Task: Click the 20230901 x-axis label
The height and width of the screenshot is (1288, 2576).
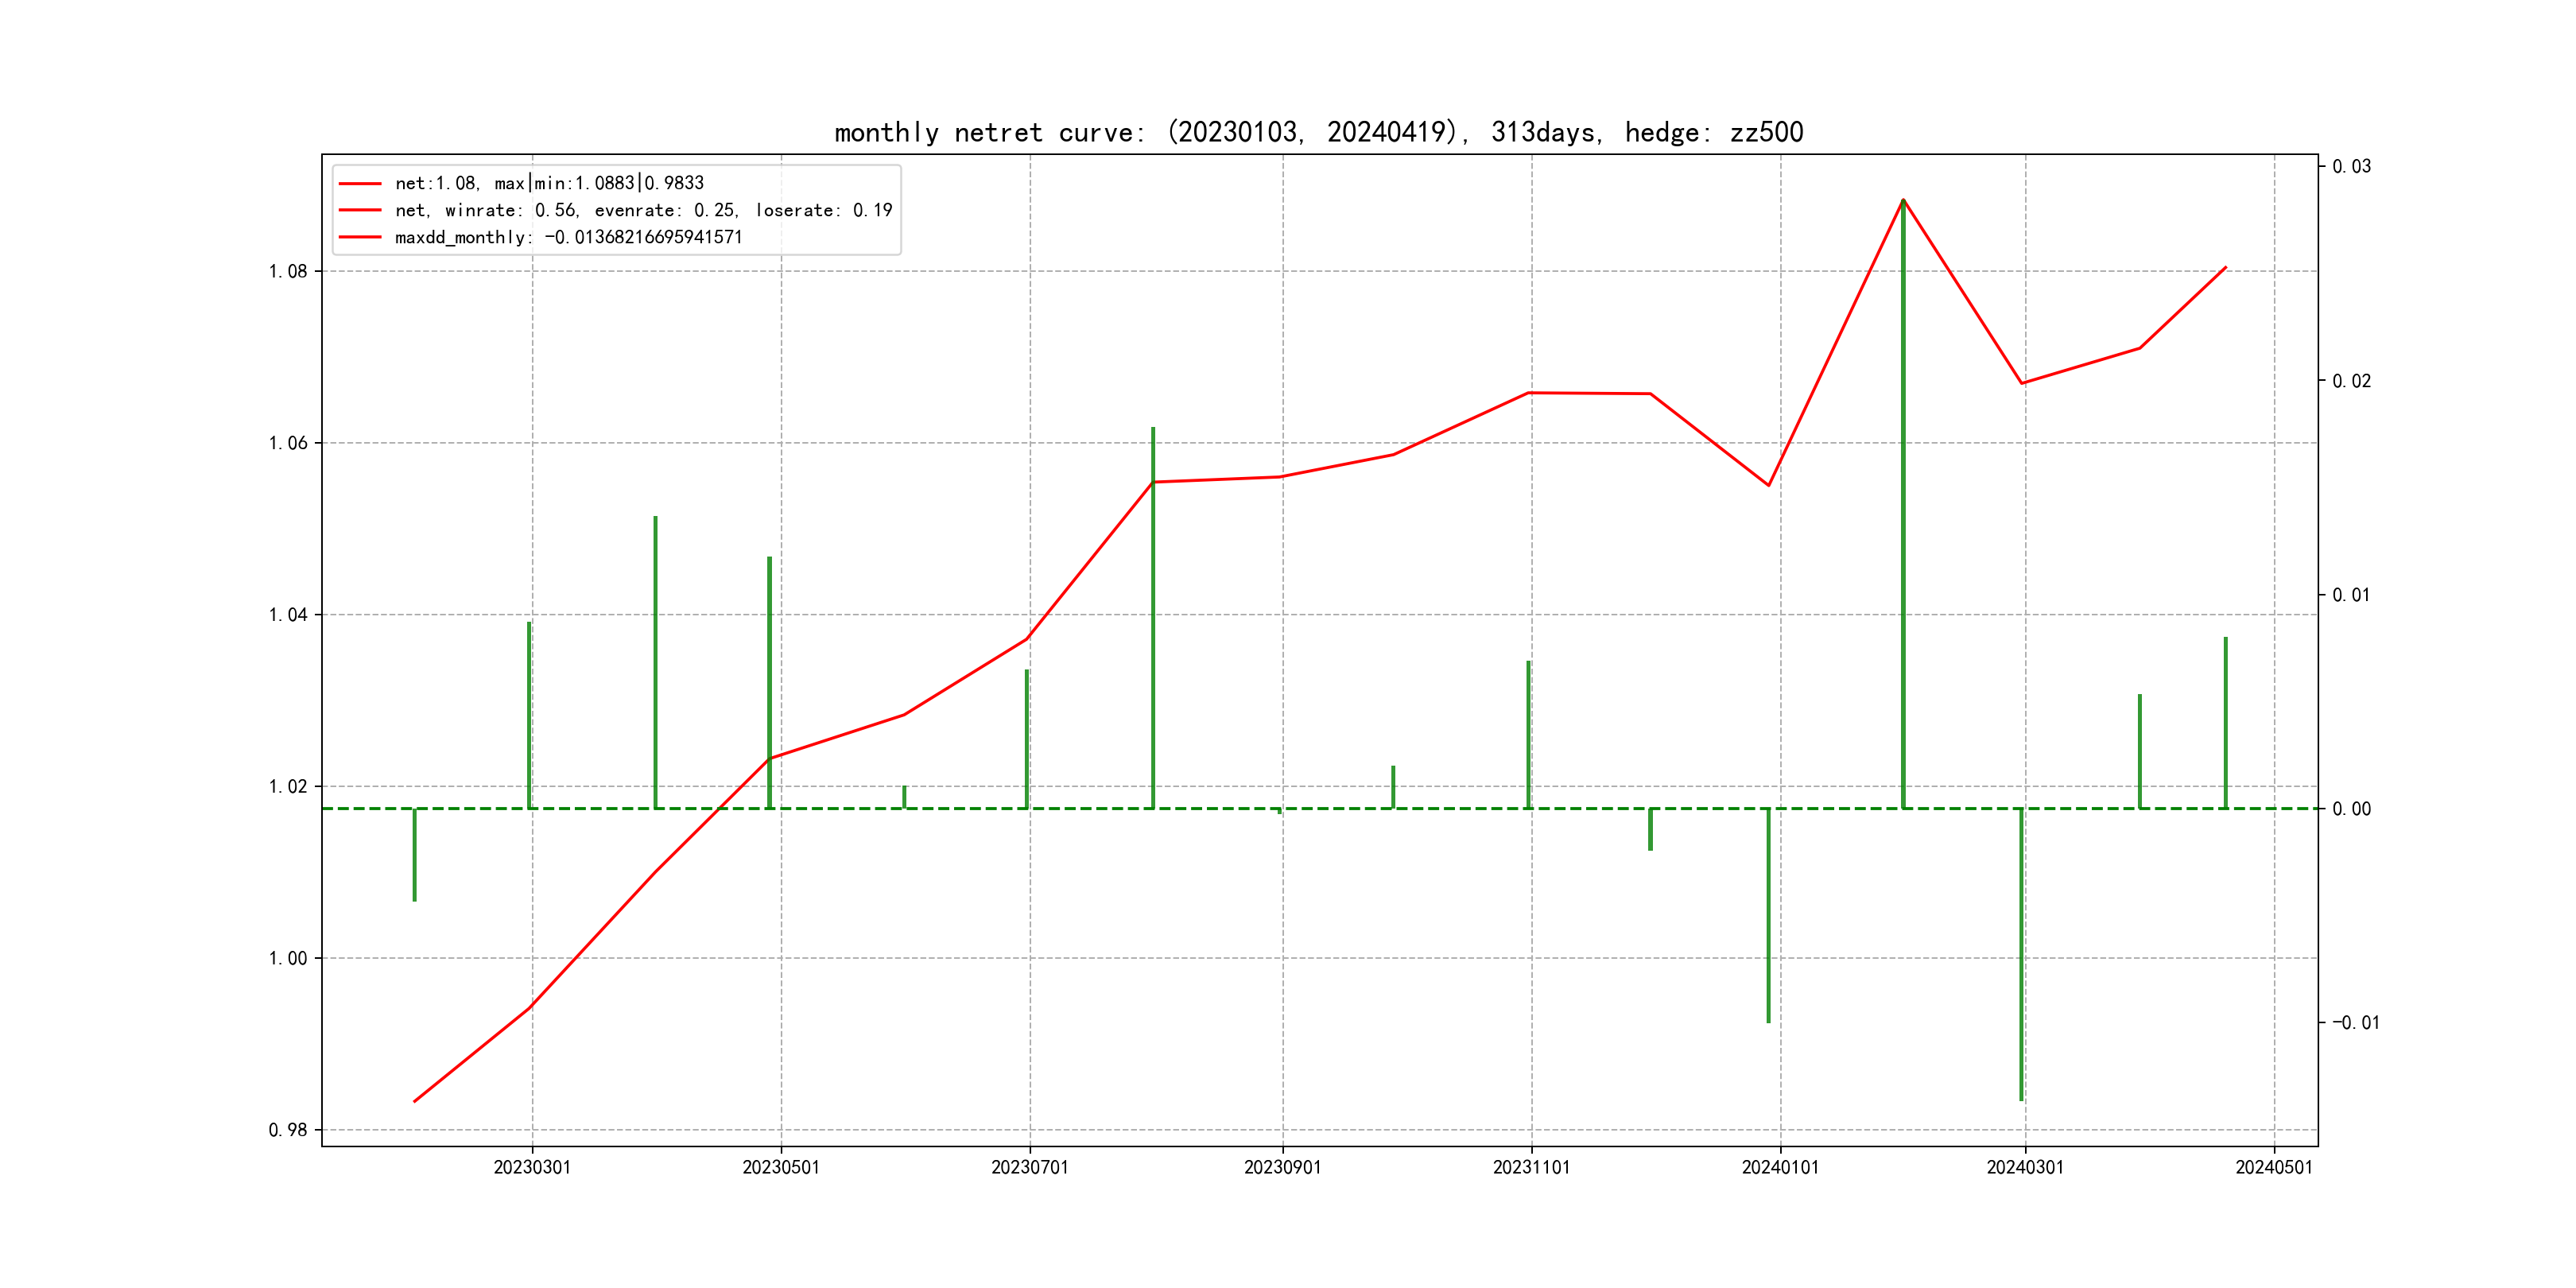Action: [x=1282, y=1167]
